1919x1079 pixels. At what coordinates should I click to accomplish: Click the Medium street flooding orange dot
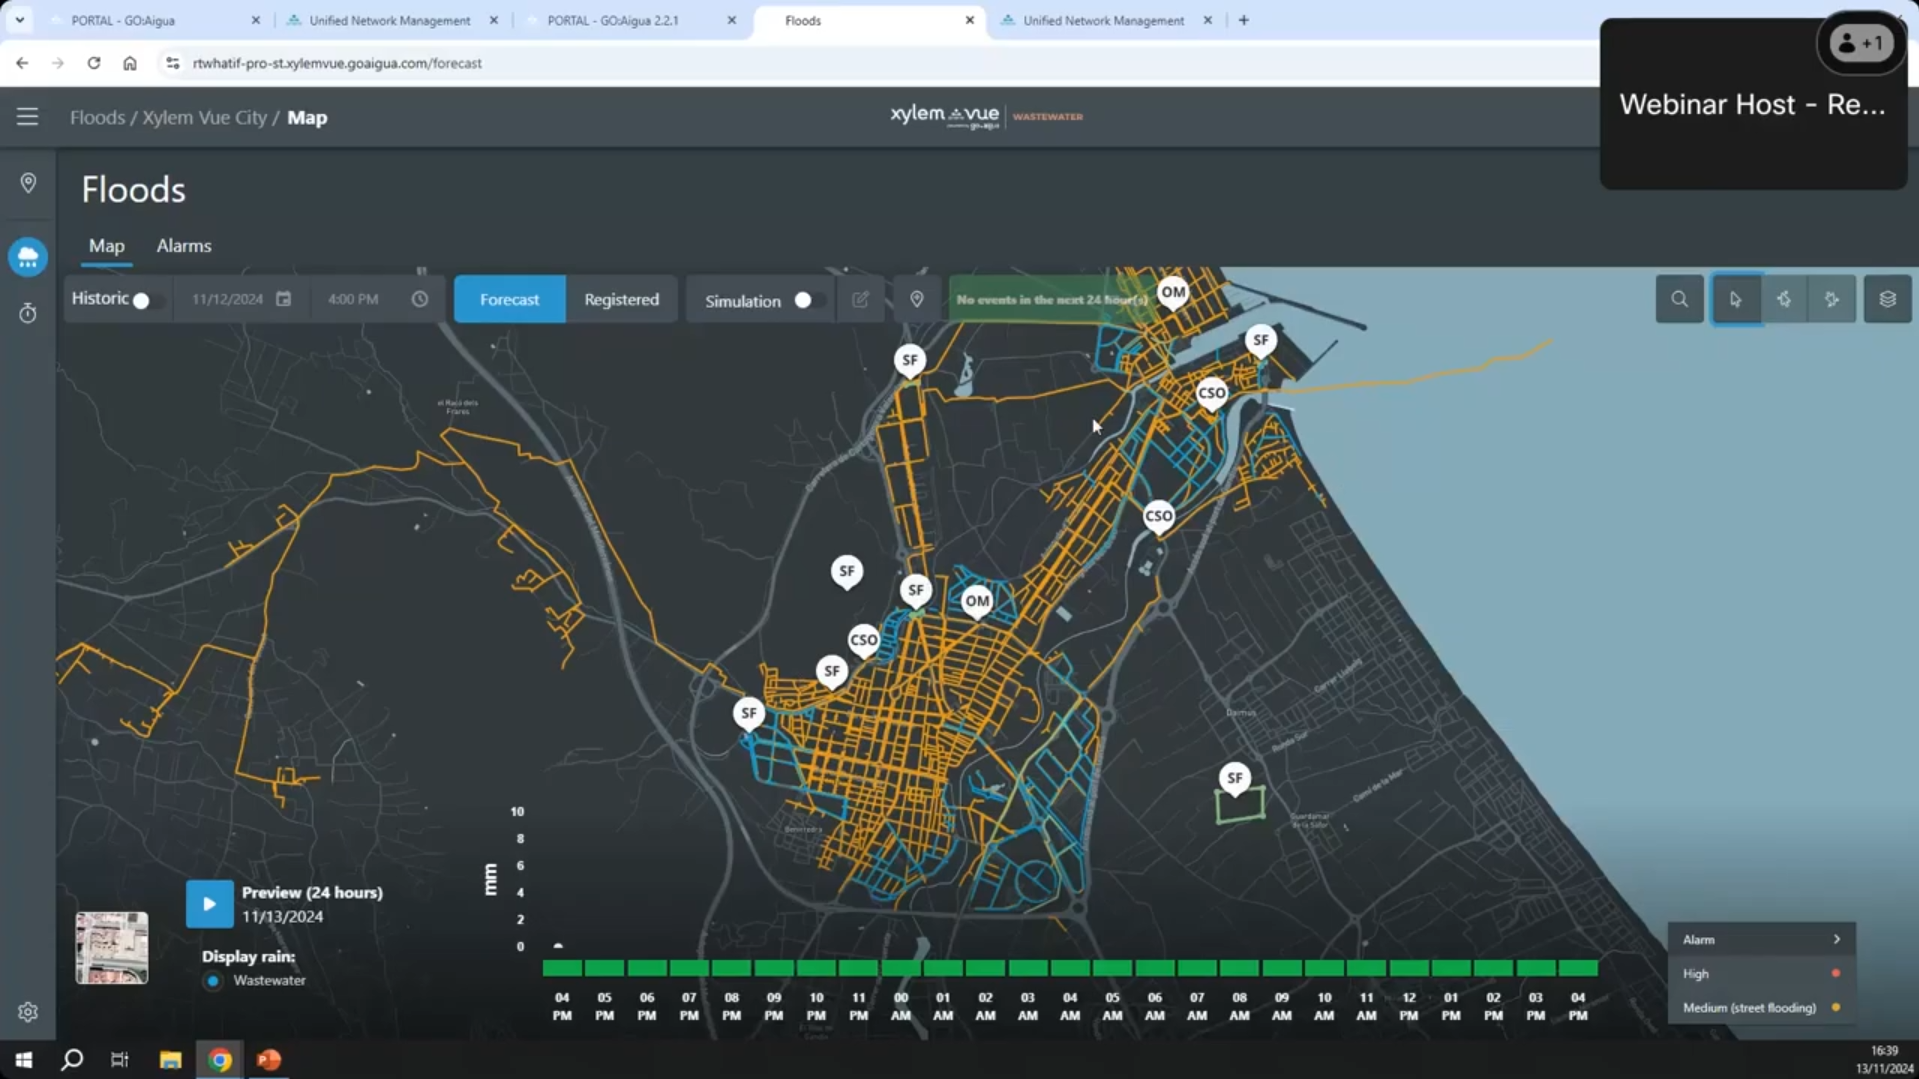pos(1836,1007)
